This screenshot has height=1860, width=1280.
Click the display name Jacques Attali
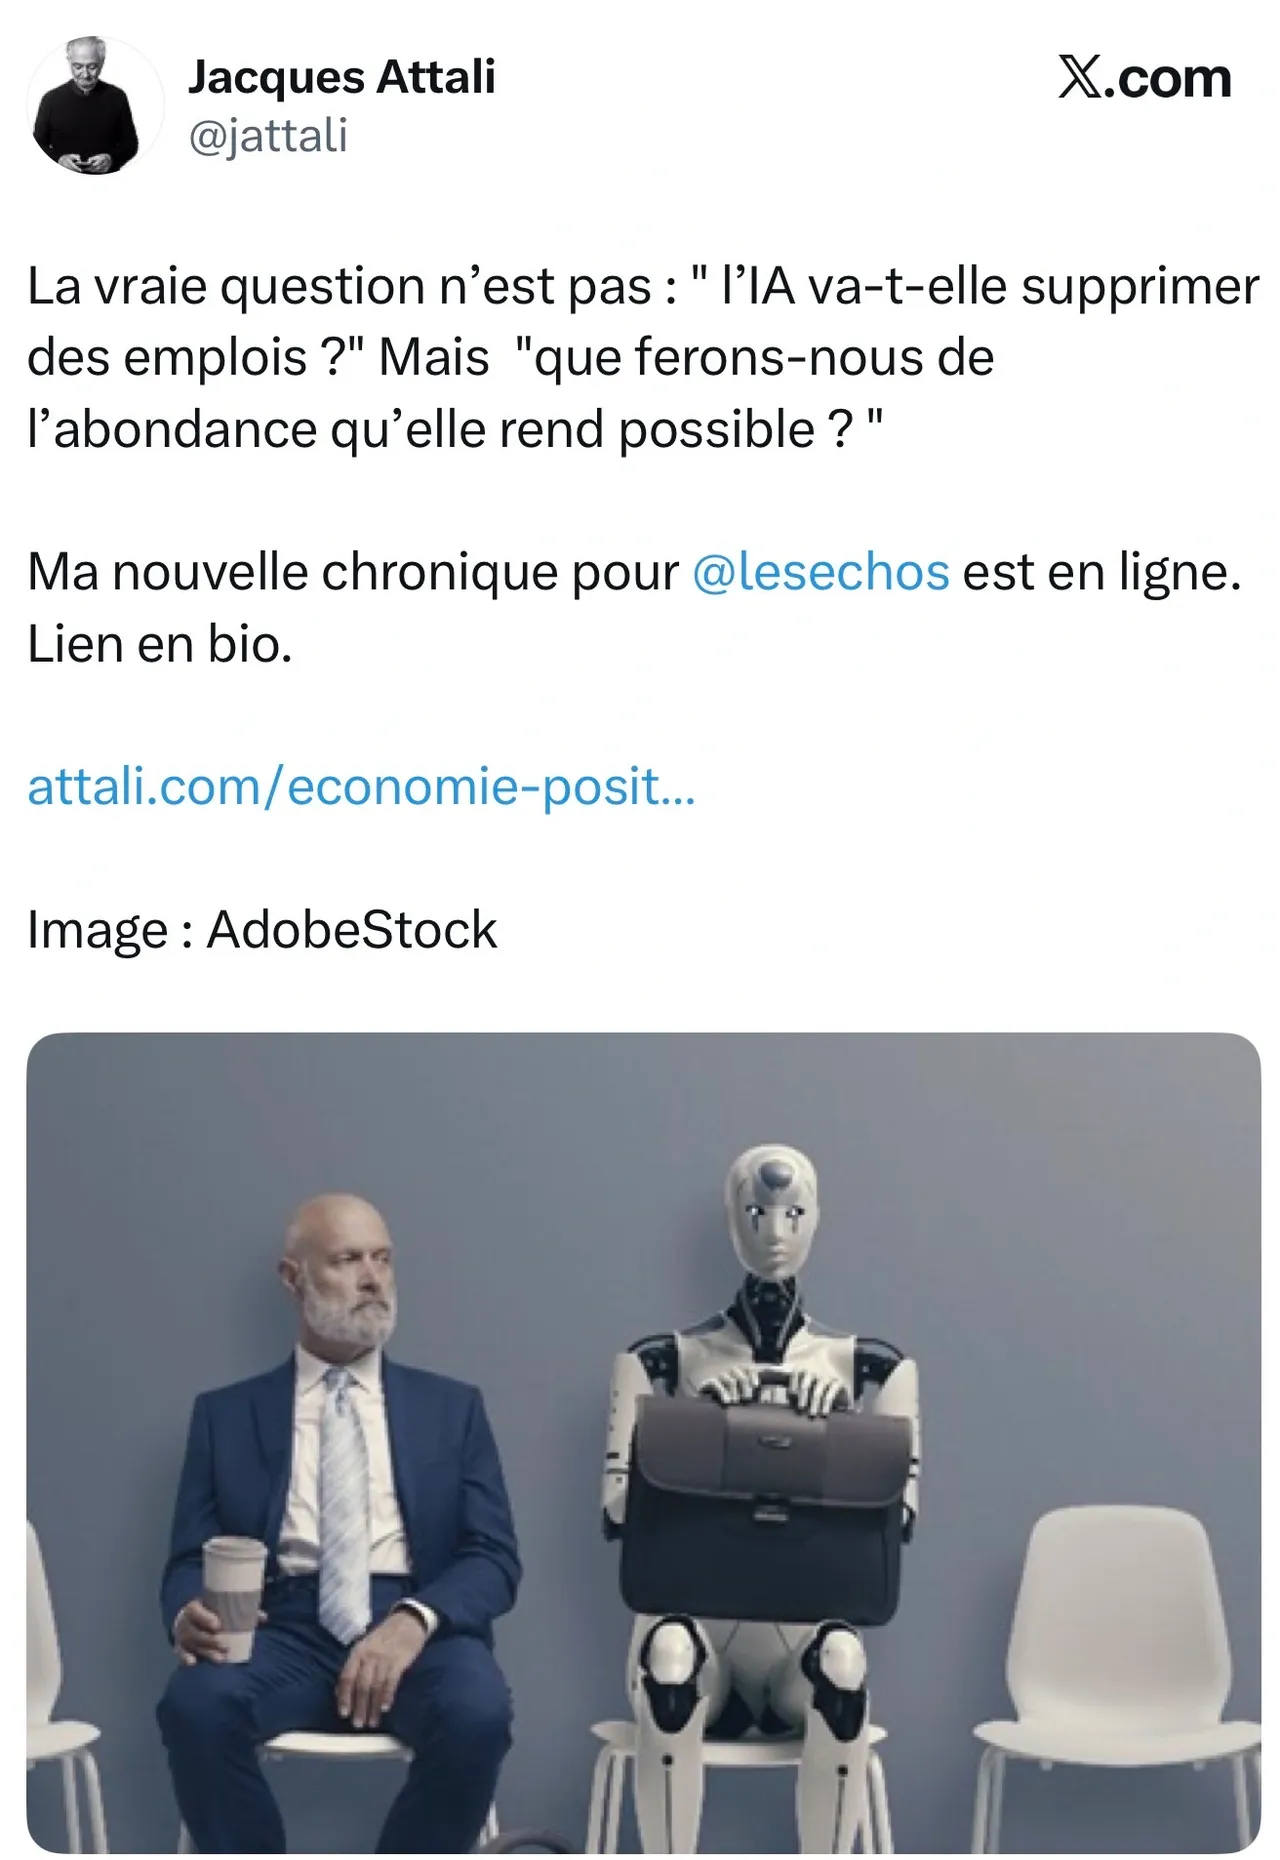point(342,77)
